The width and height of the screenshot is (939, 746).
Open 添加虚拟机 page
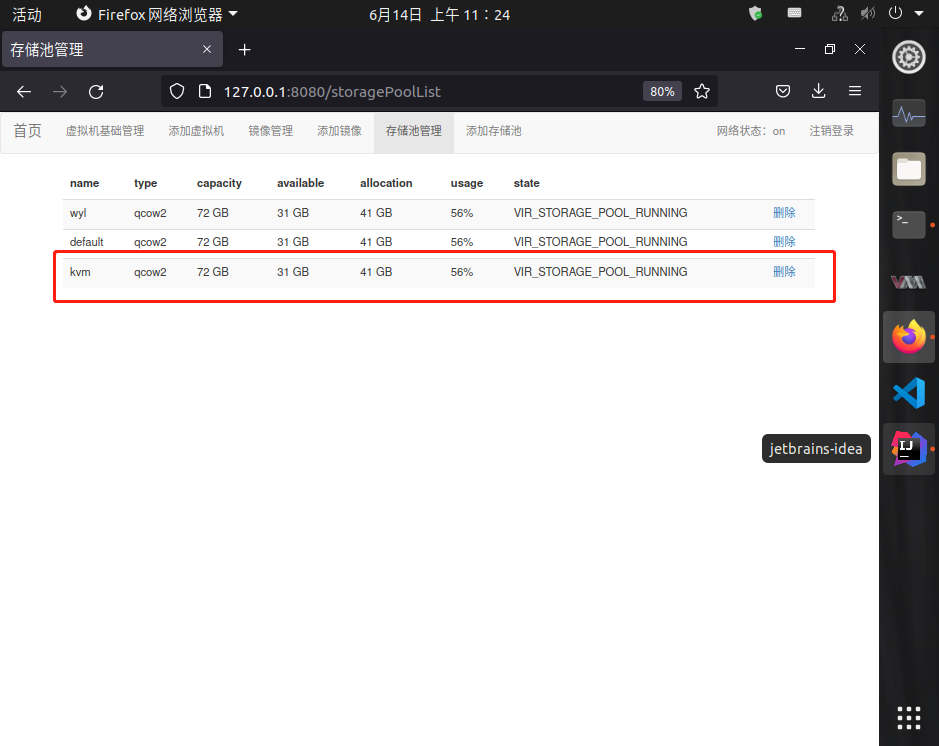click(196, 131)
